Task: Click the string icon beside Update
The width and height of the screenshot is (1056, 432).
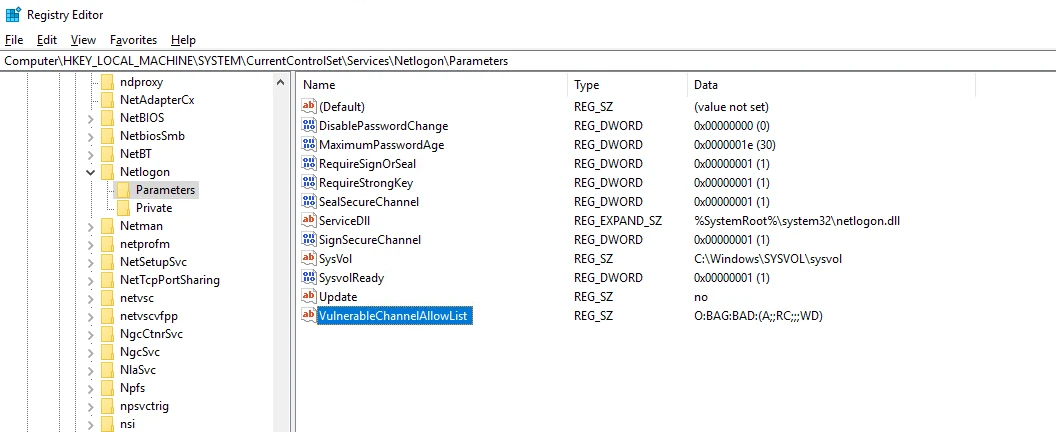Action: 308,297
